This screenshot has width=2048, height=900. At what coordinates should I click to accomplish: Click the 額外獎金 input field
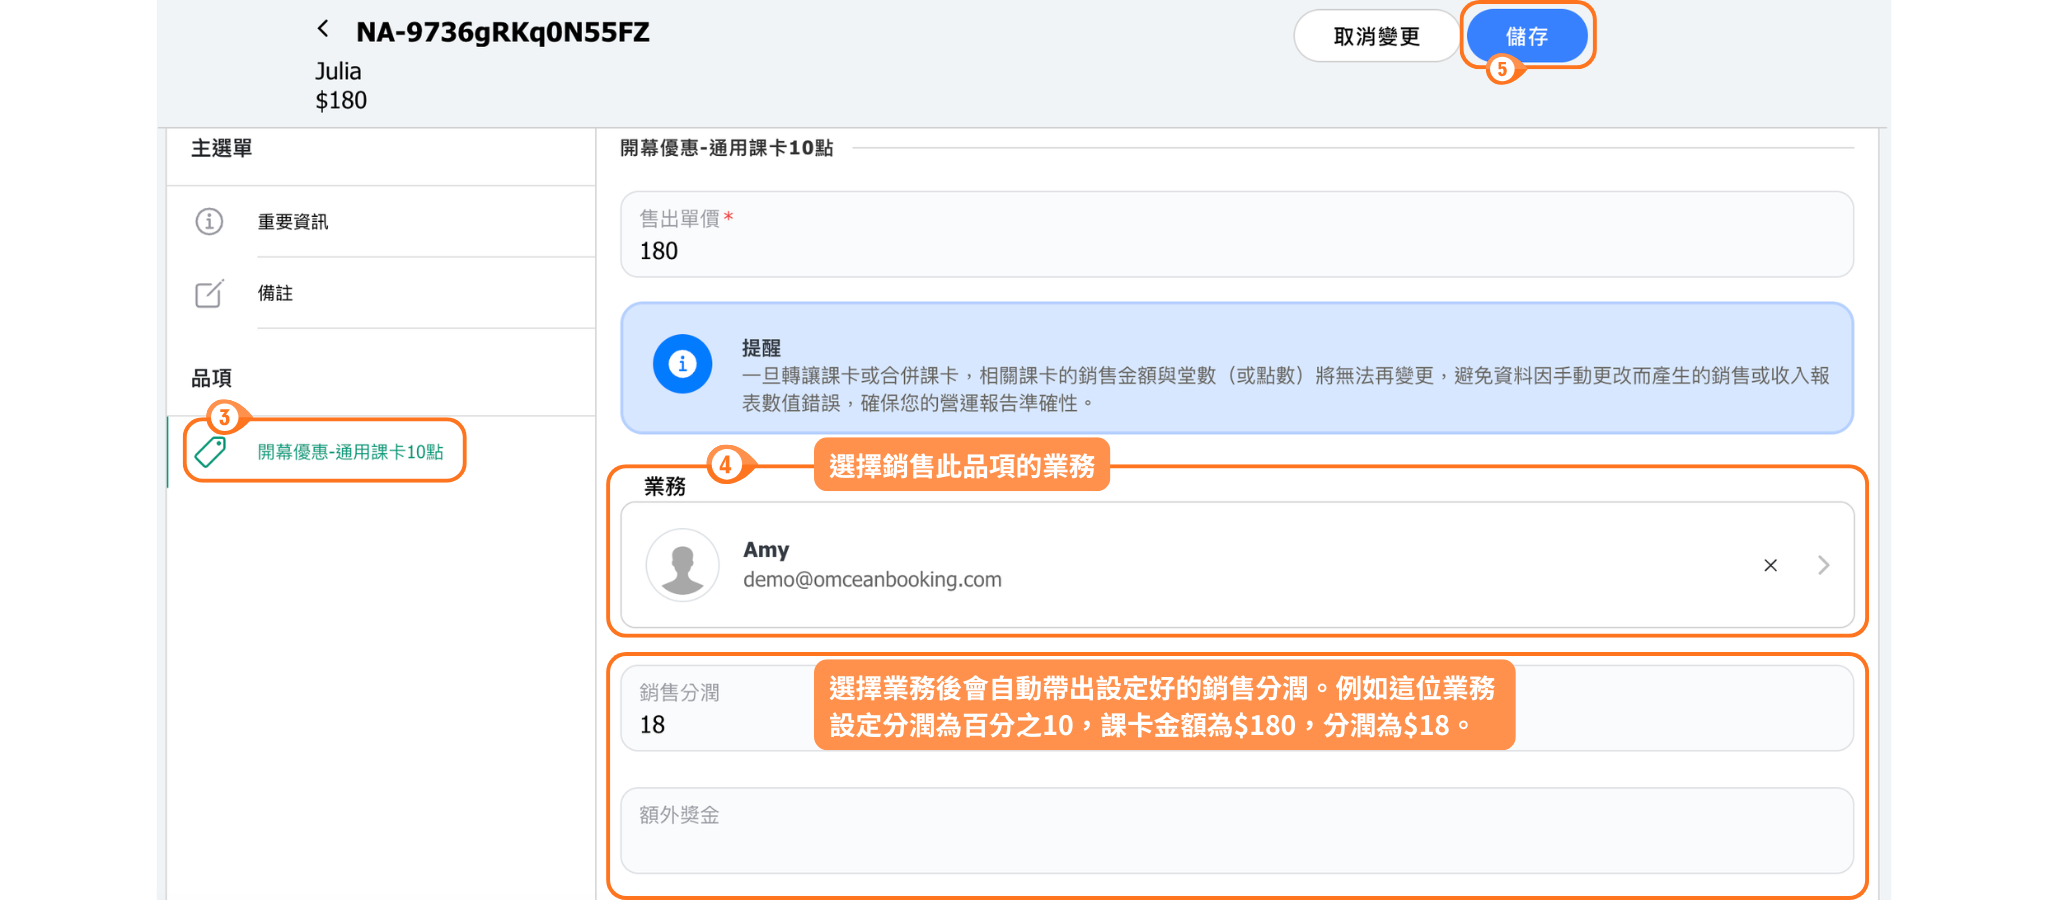point(1236,842)
